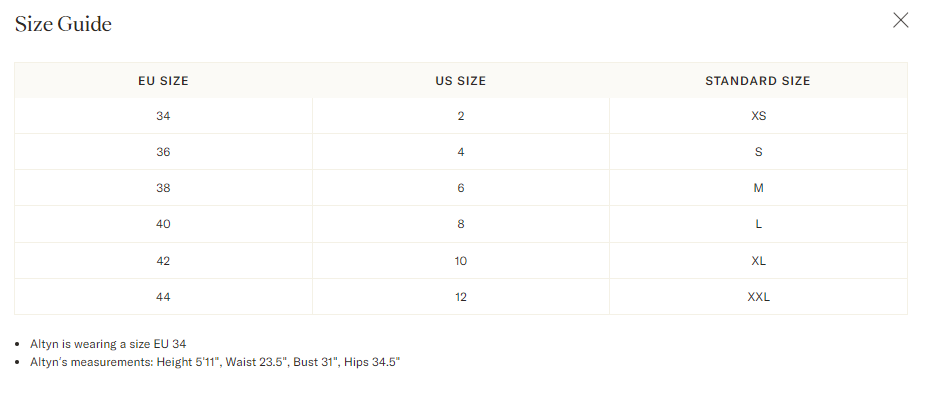Click the "Altyn is wearing a size" note
Image resolution: width=927 pixels, height=405 pixels.
pyautogui.click(x=108, y=344)
